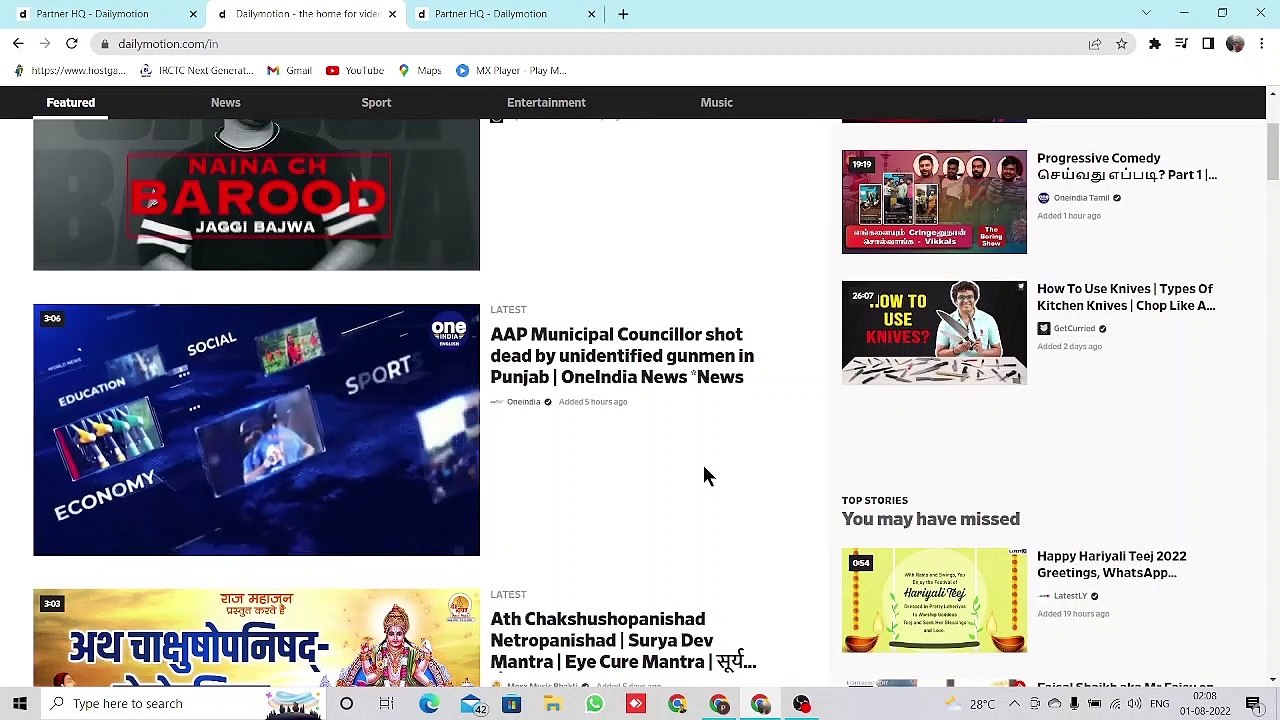This screenshot has height=720, width=1280.
Task: Open AAP Municipal Councillor headline
Action: 622,356
